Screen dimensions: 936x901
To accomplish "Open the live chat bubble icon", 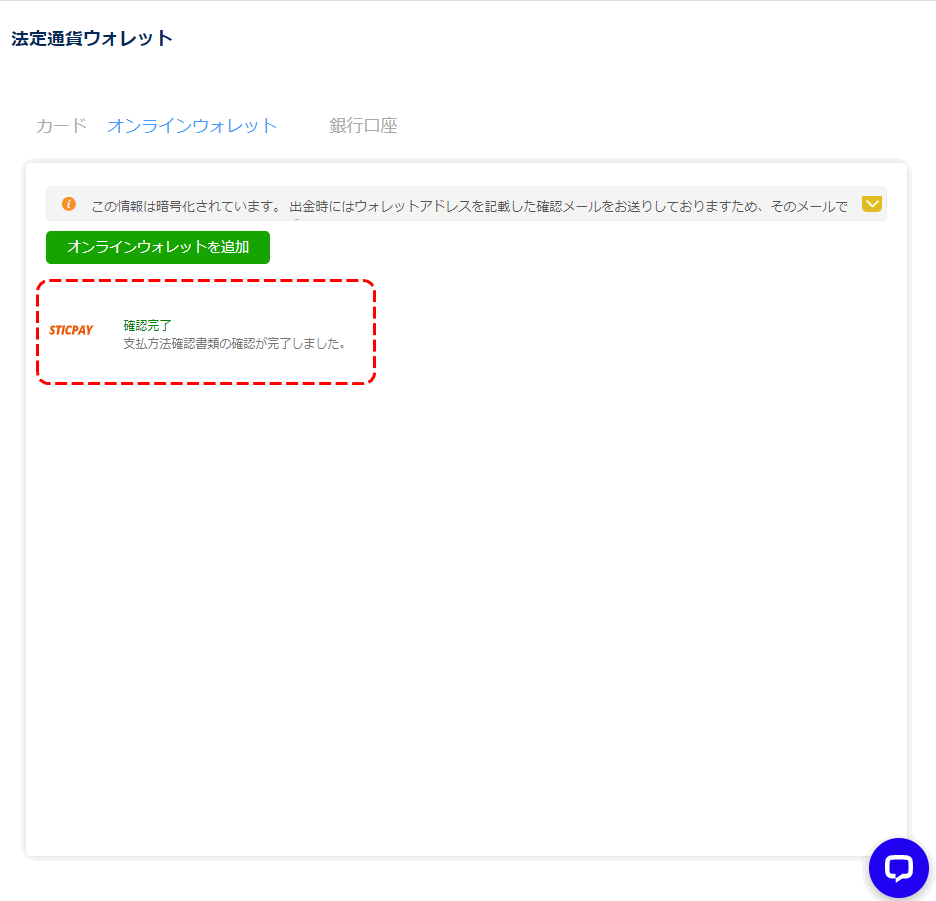I will click(898, 868).
